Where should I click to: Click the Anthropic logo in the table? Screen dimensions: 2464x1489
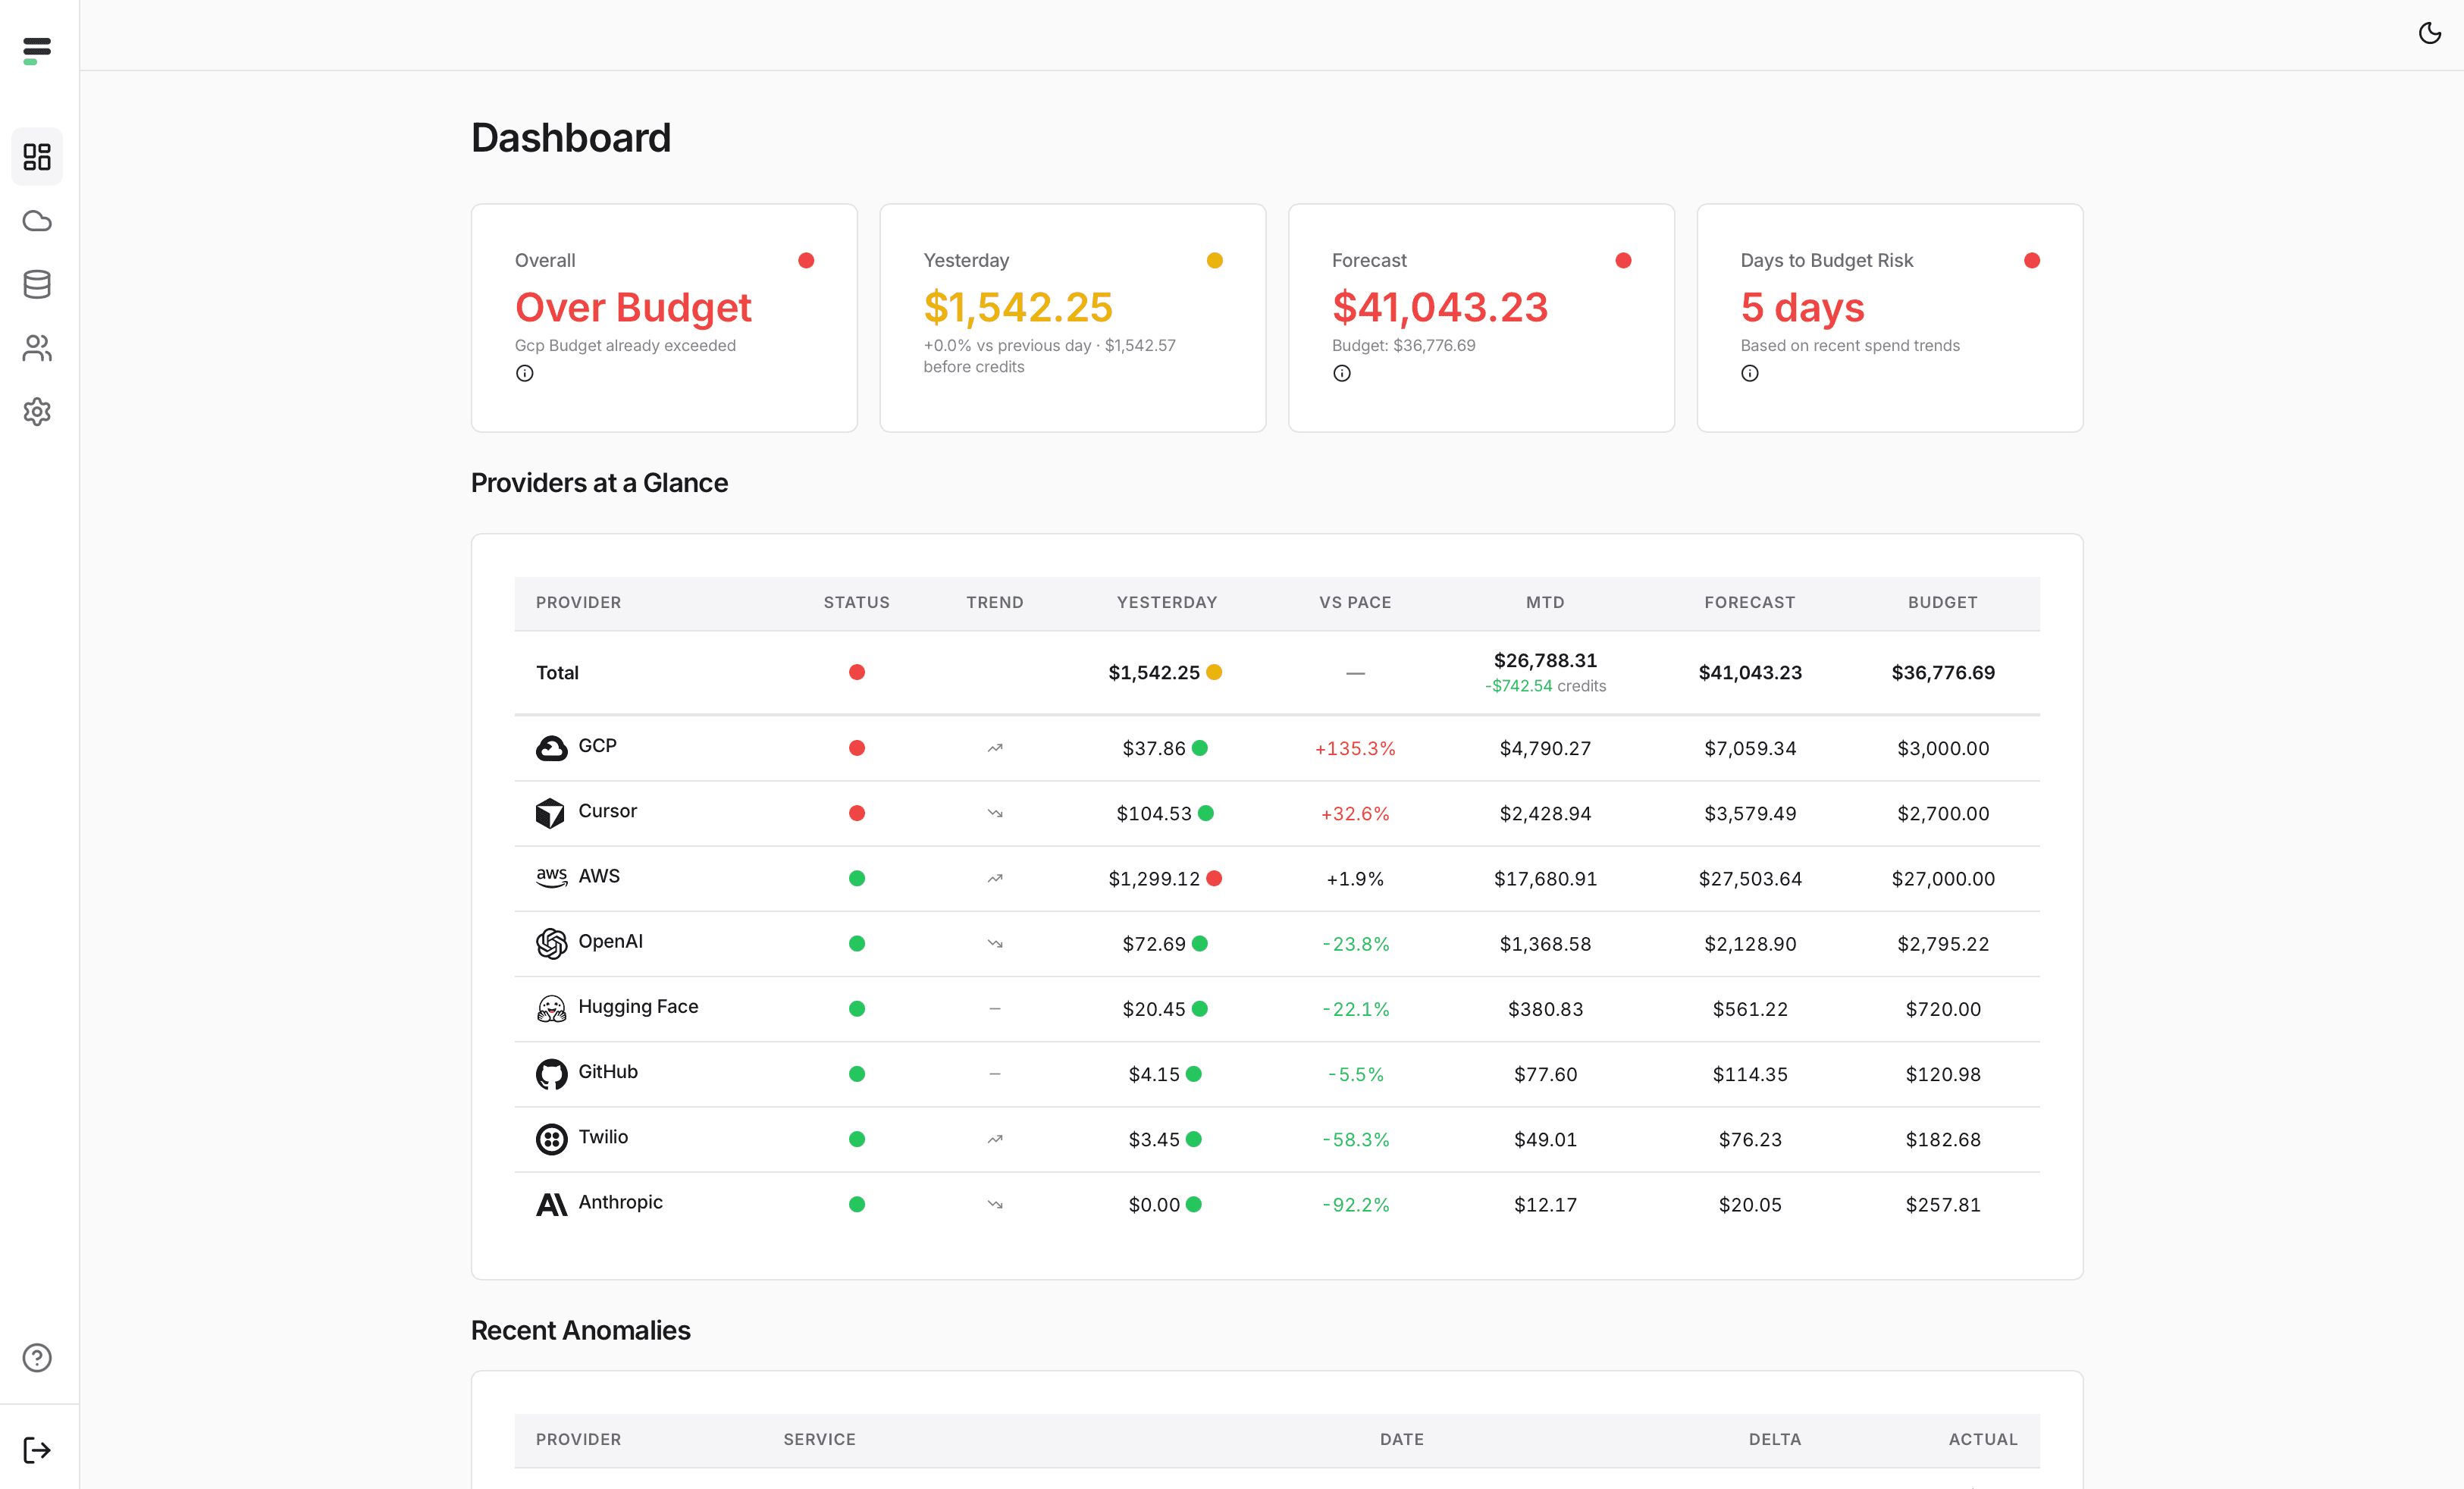pyautogui.click(x=551, y=1204)
